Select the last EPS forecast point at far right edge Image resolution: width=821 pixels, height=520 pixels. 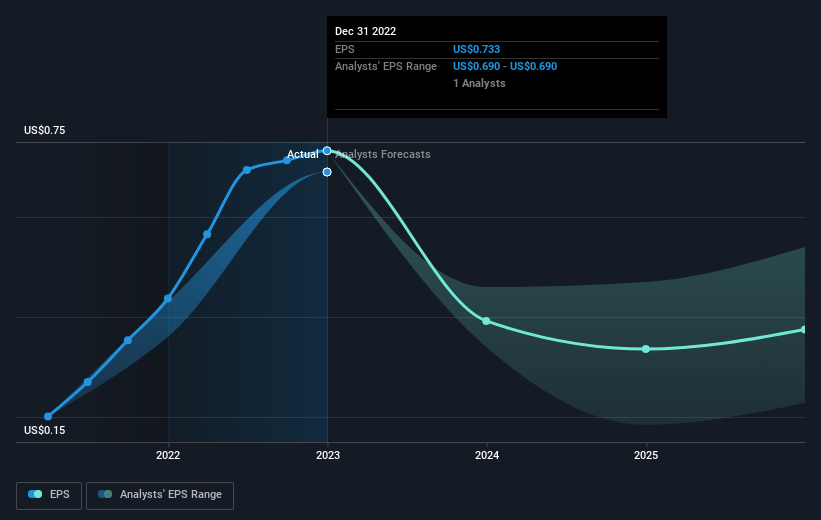(x=804, y=330)
